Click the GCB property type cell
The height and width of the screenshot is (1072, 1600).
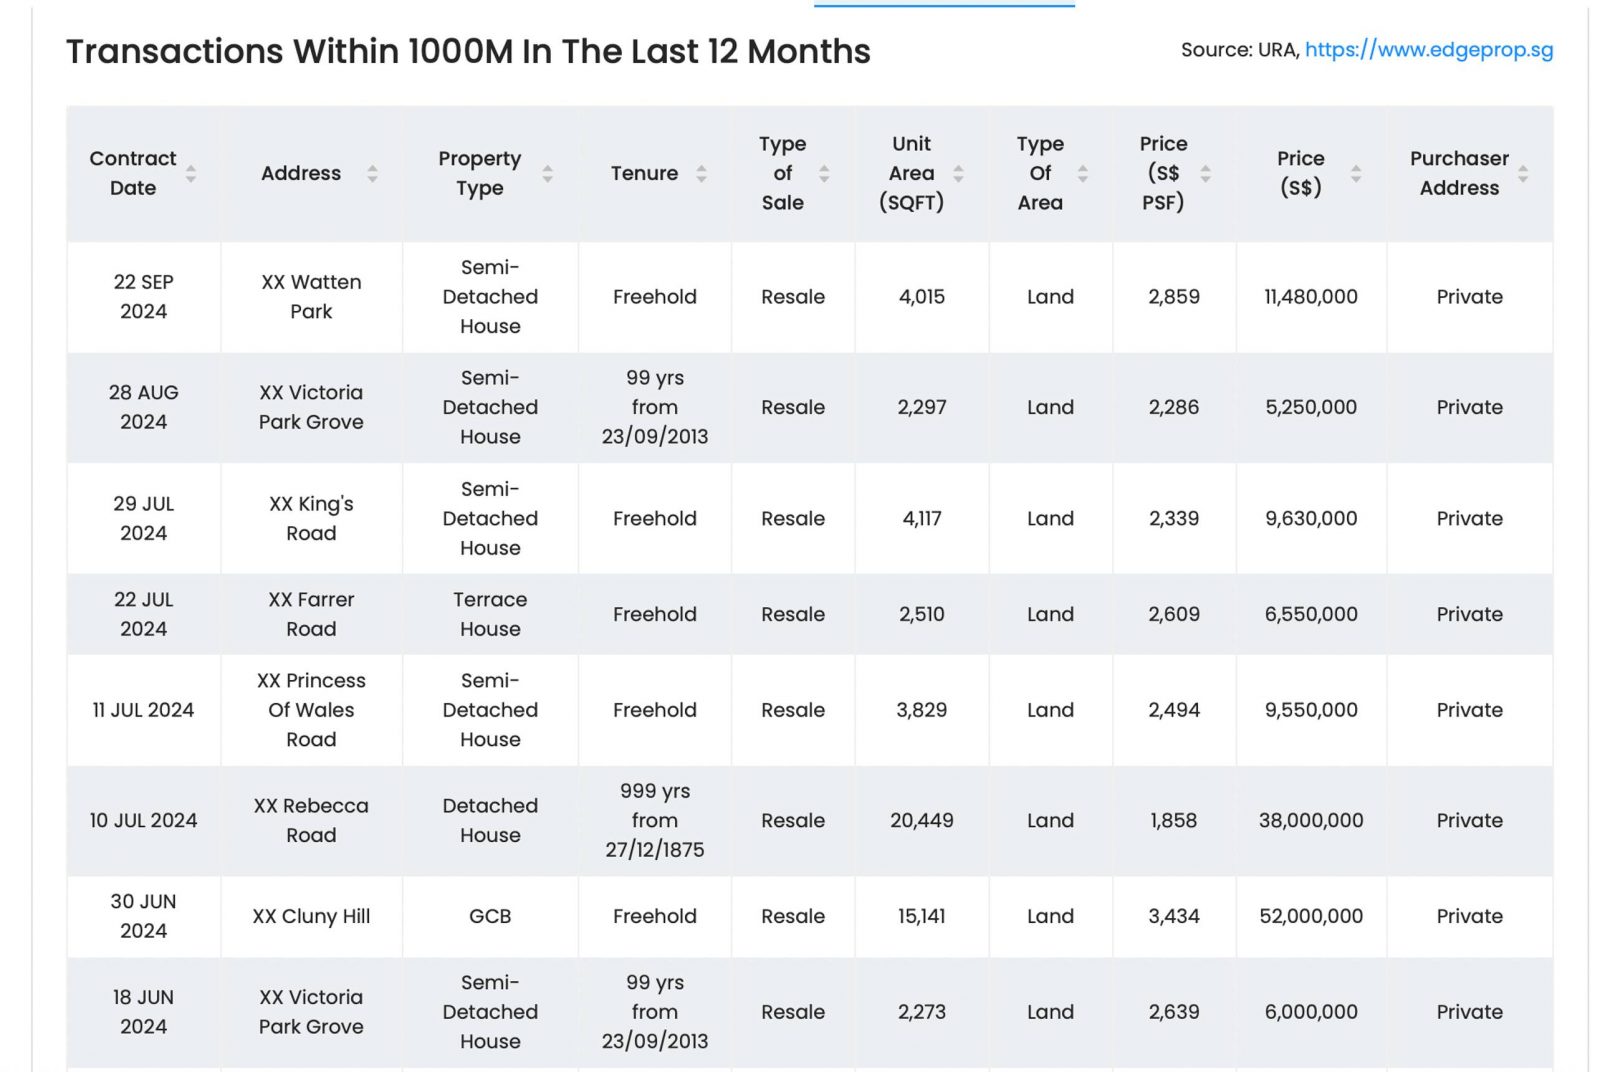(490, 916)
